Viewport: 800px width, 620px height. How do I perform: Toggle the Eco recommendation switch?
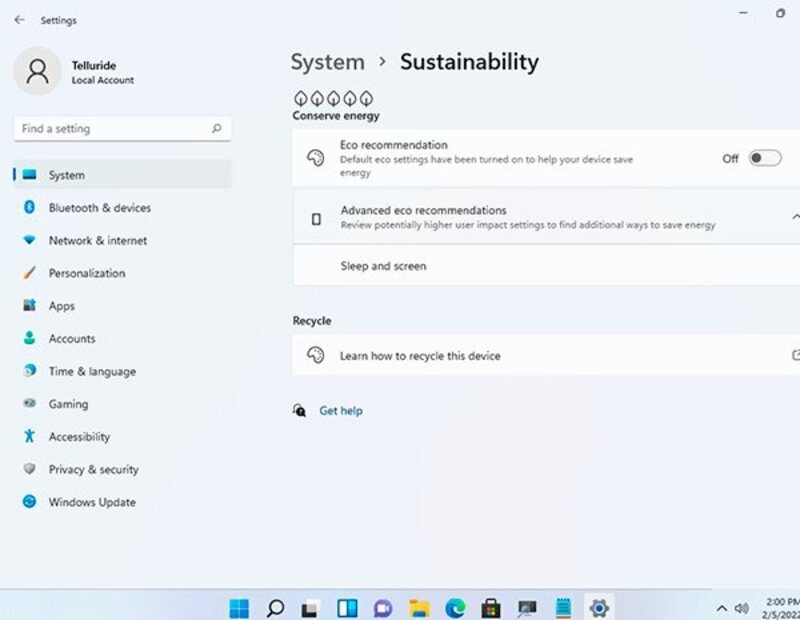tap(764, 158)
